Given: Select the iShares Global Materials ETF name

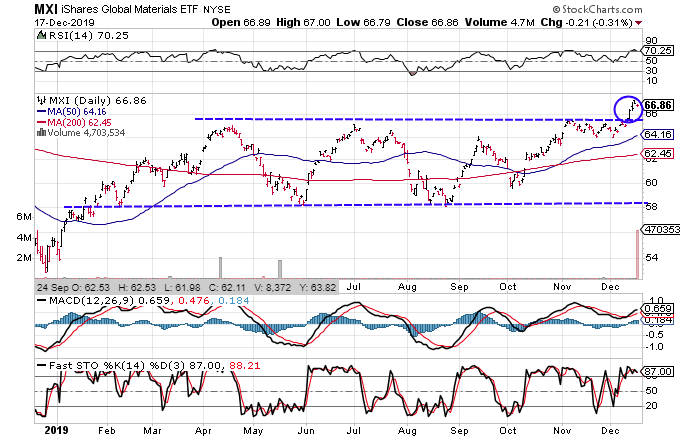Looking at the screenshot, I should (131, 10).
